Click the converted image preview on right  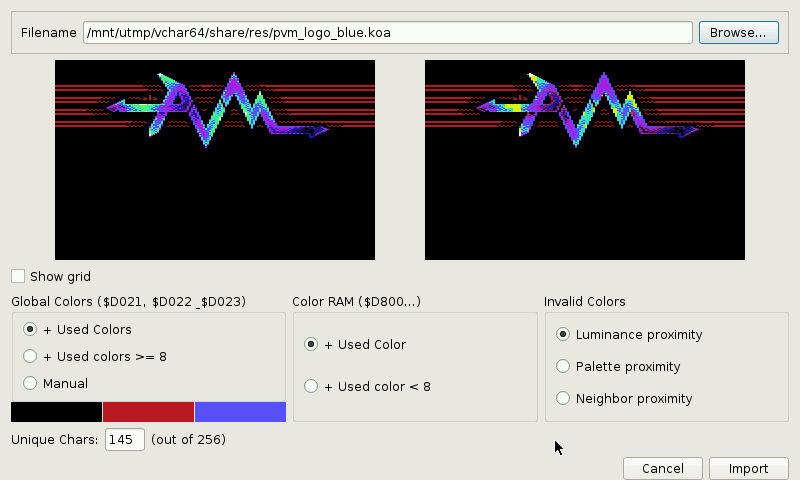pos(585,160)
